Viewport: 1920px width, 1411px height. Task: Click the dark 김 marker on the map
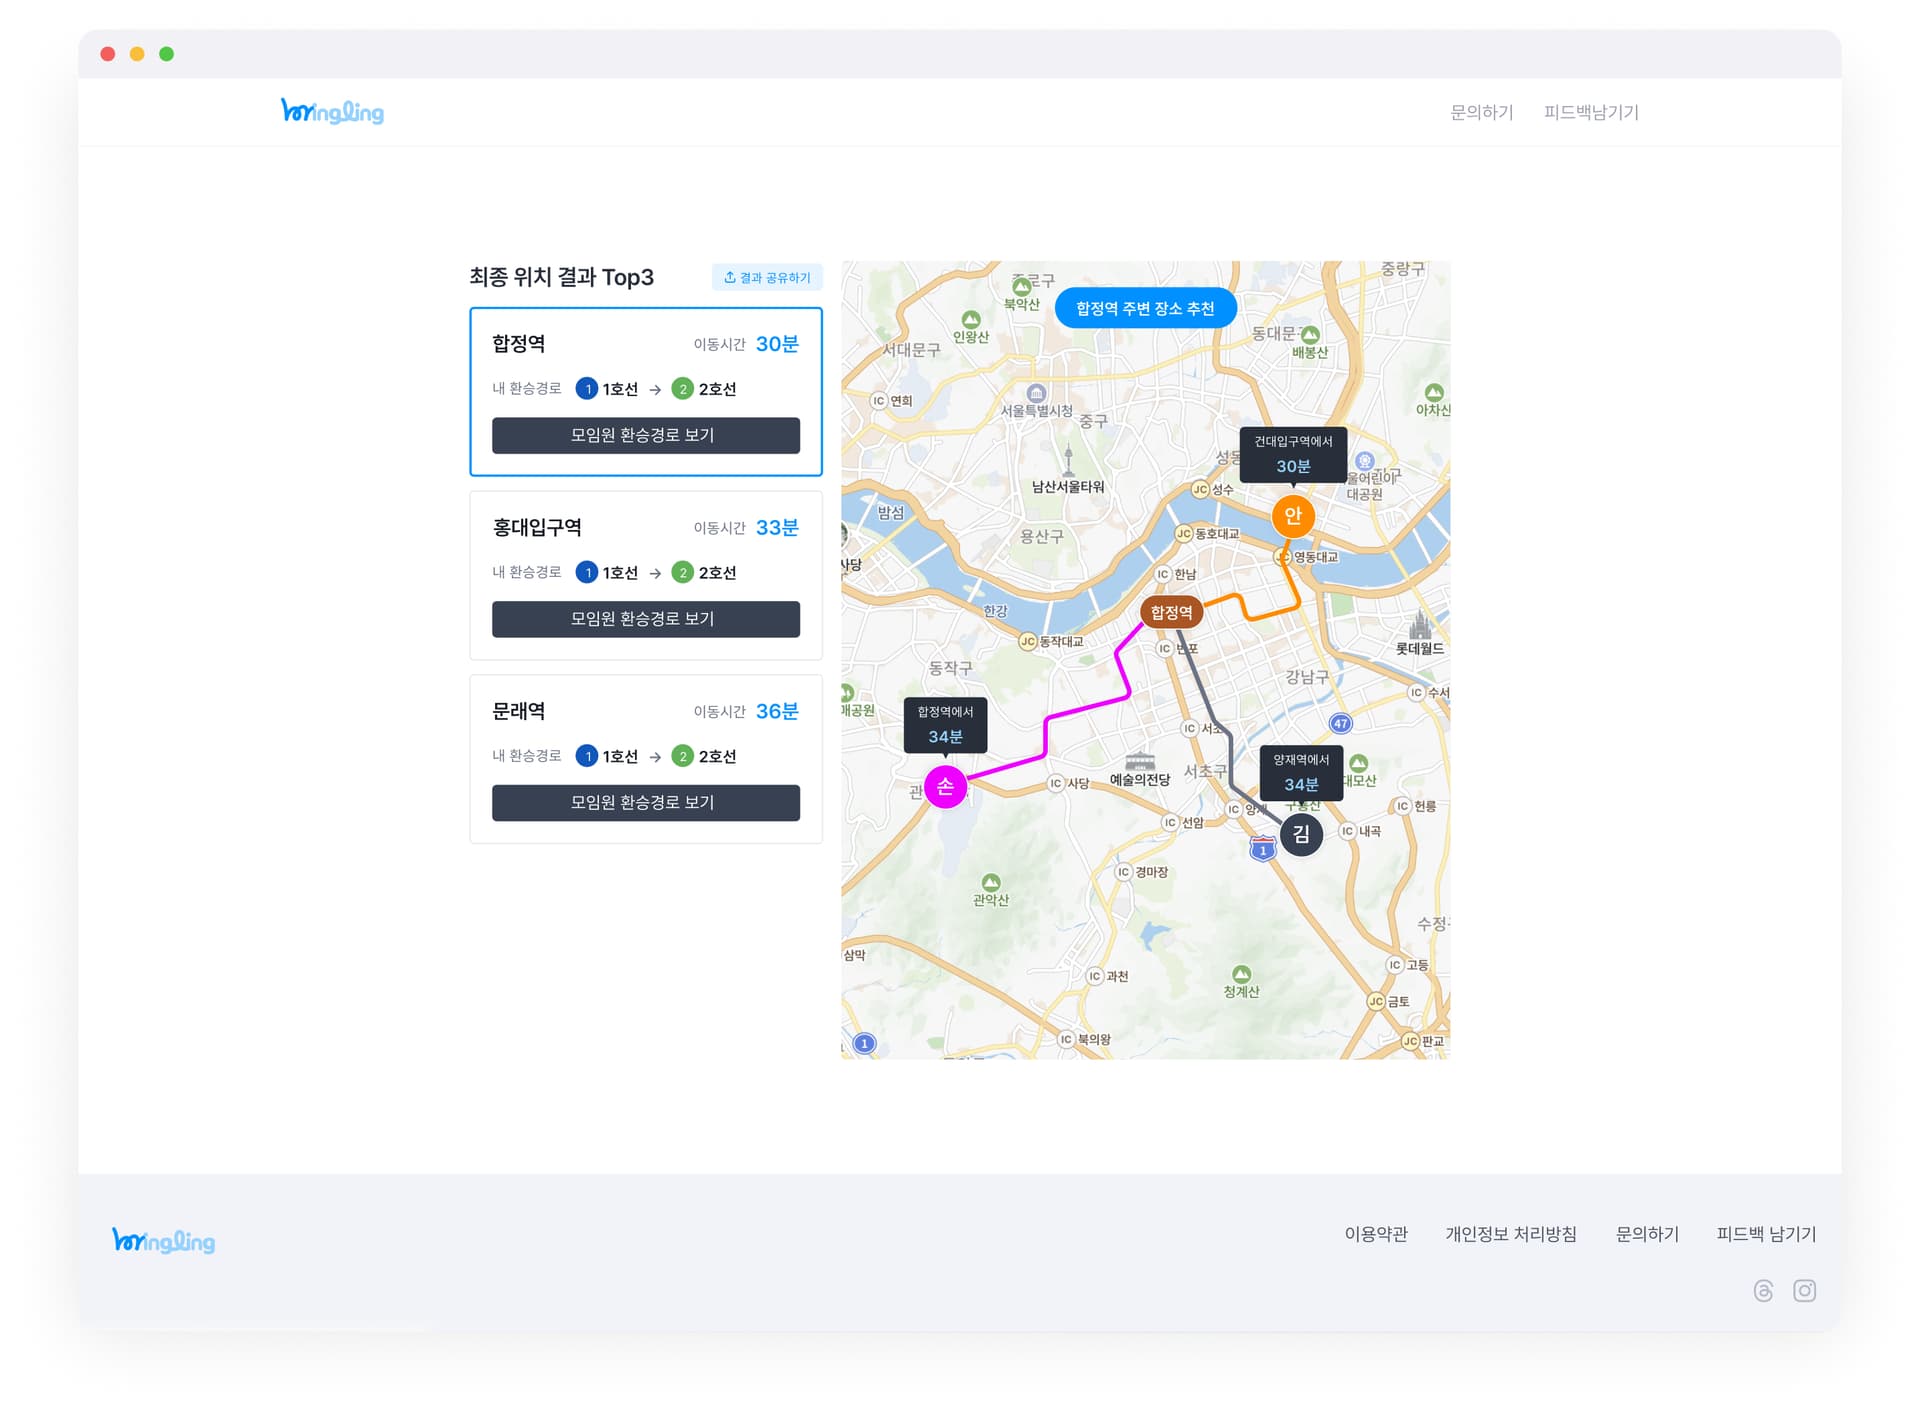[1301, 834]
